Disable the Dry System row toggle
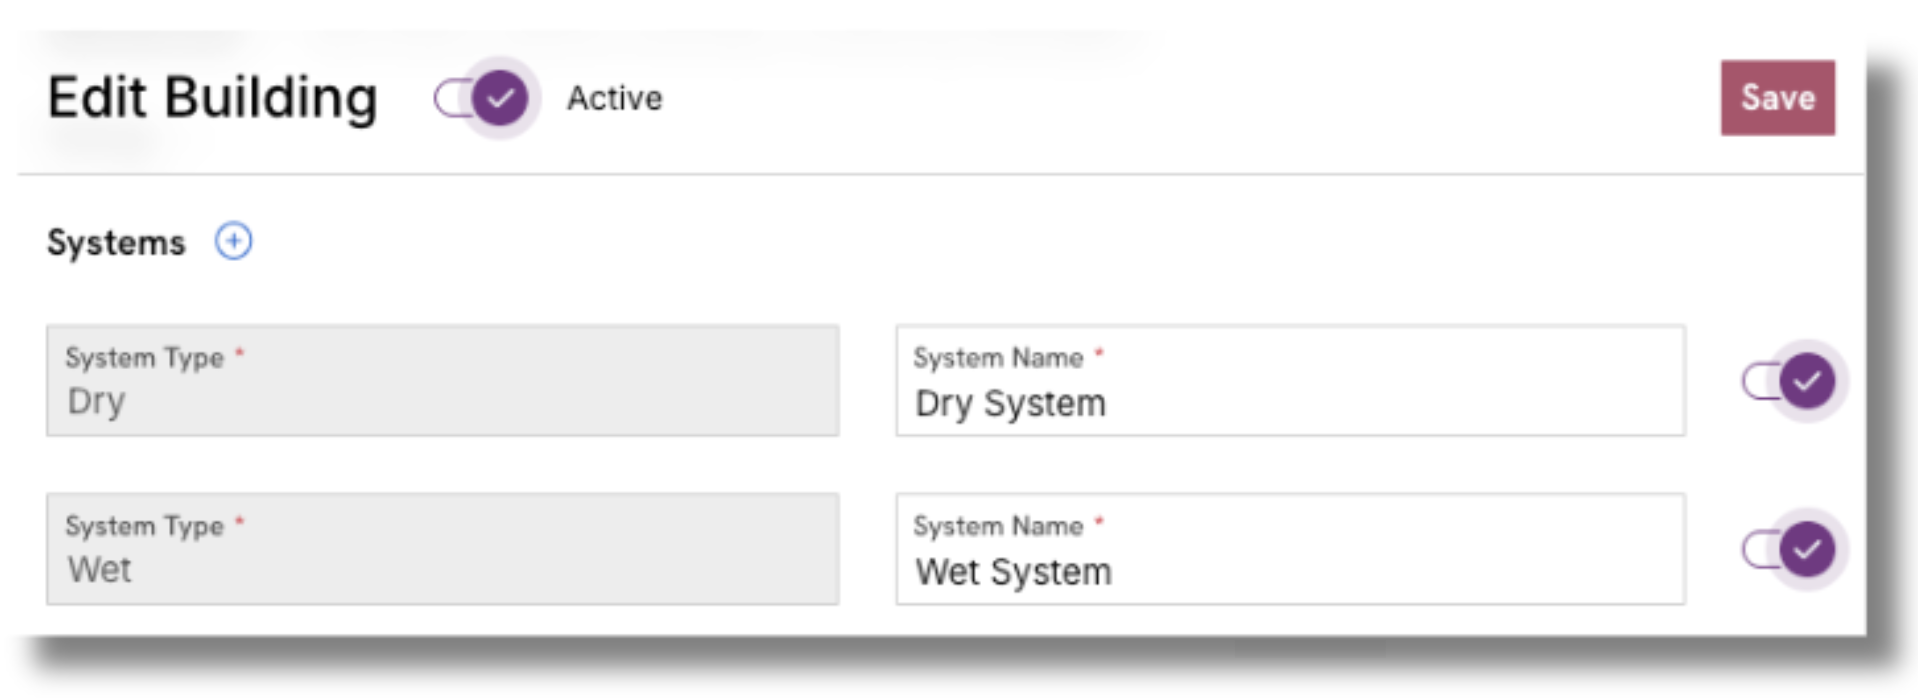This screenshot has height=698, width=1918. tap(1793, 381)
